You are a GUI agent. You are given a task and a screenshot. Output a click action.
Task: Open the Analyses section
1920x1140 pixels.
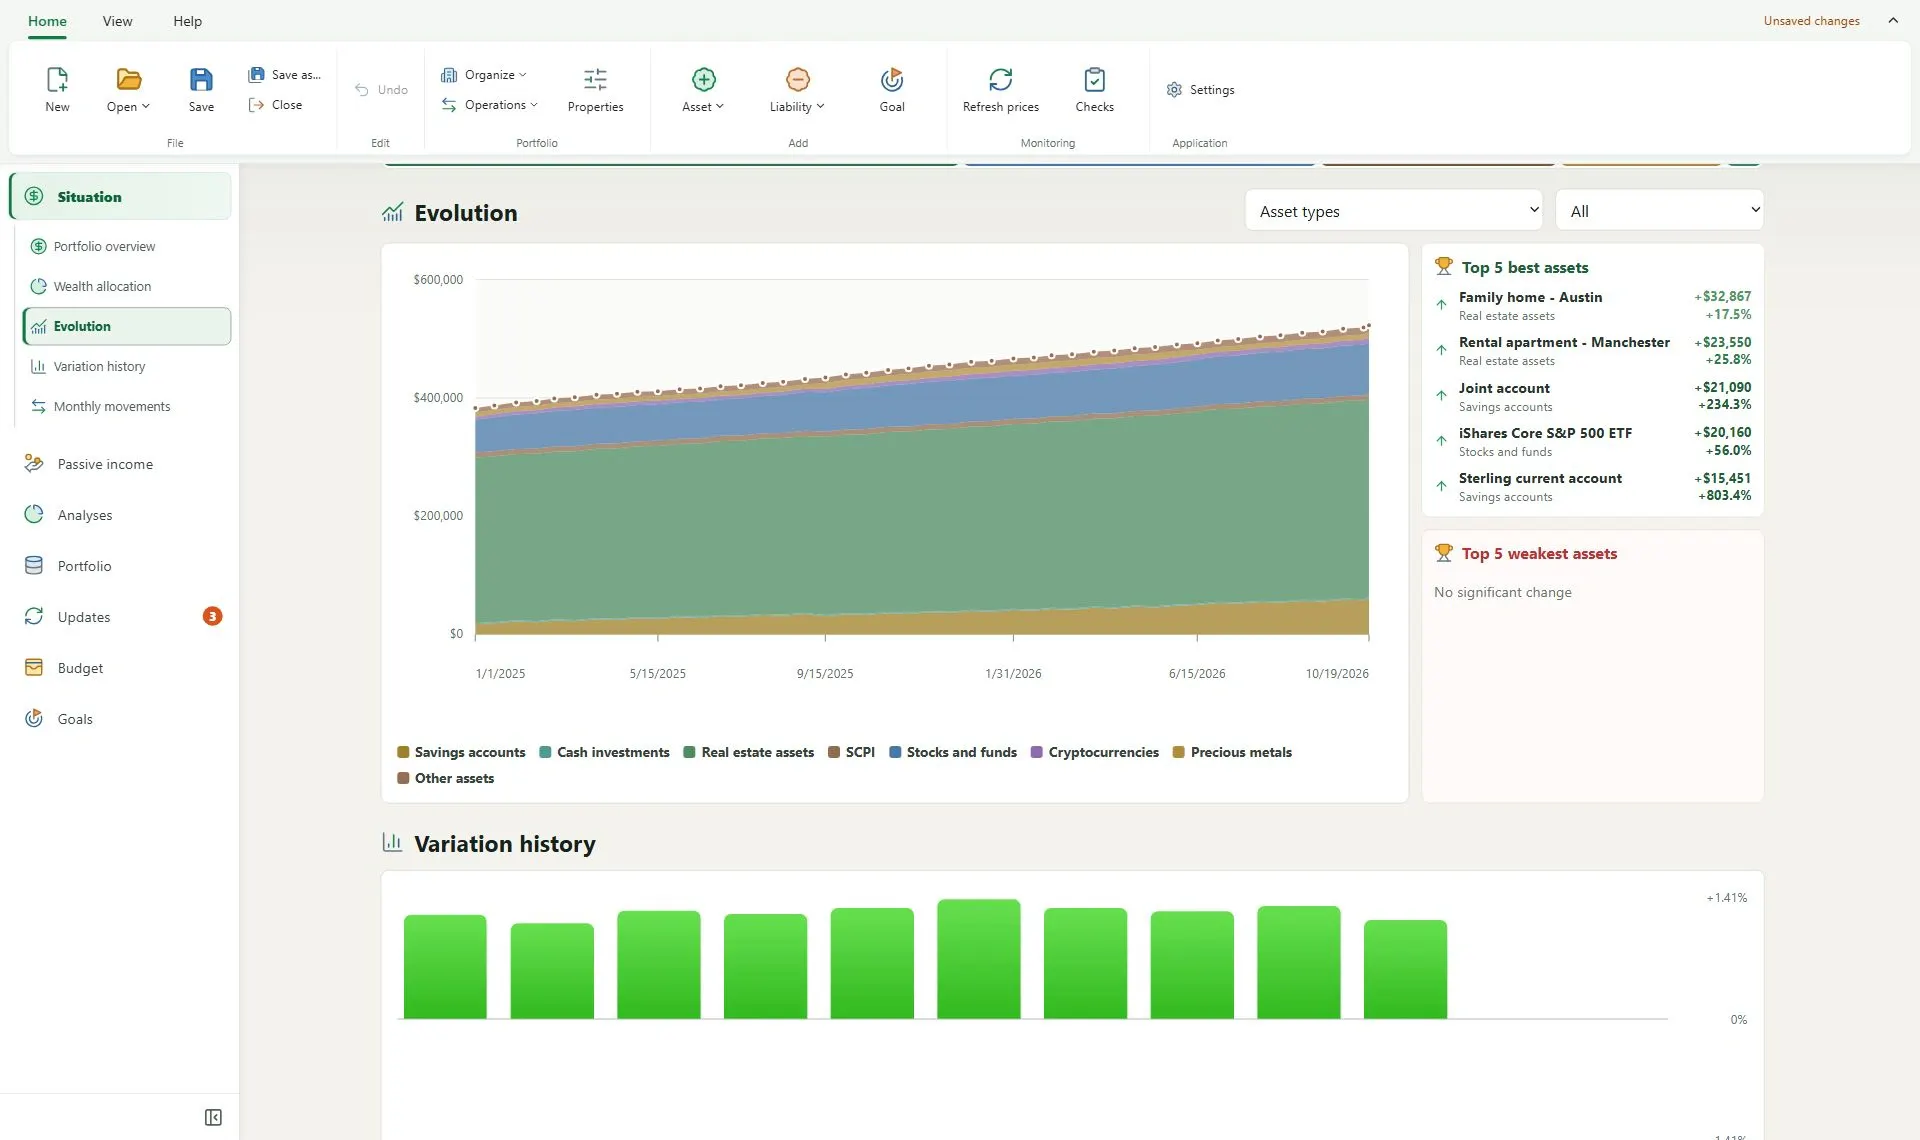pos(120,515)
